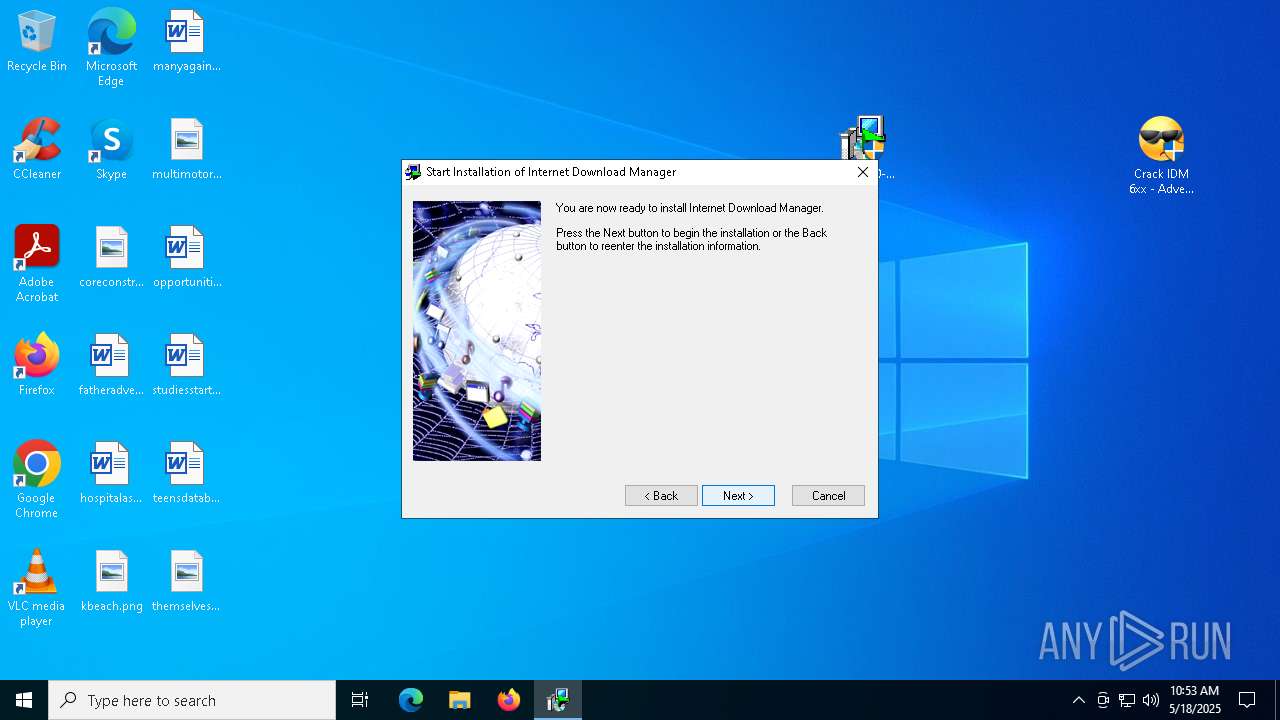This screenshot has width=1280, height=720.
Task: Click the 'You are now ready to install' text
Action: [x=689, y=208]
